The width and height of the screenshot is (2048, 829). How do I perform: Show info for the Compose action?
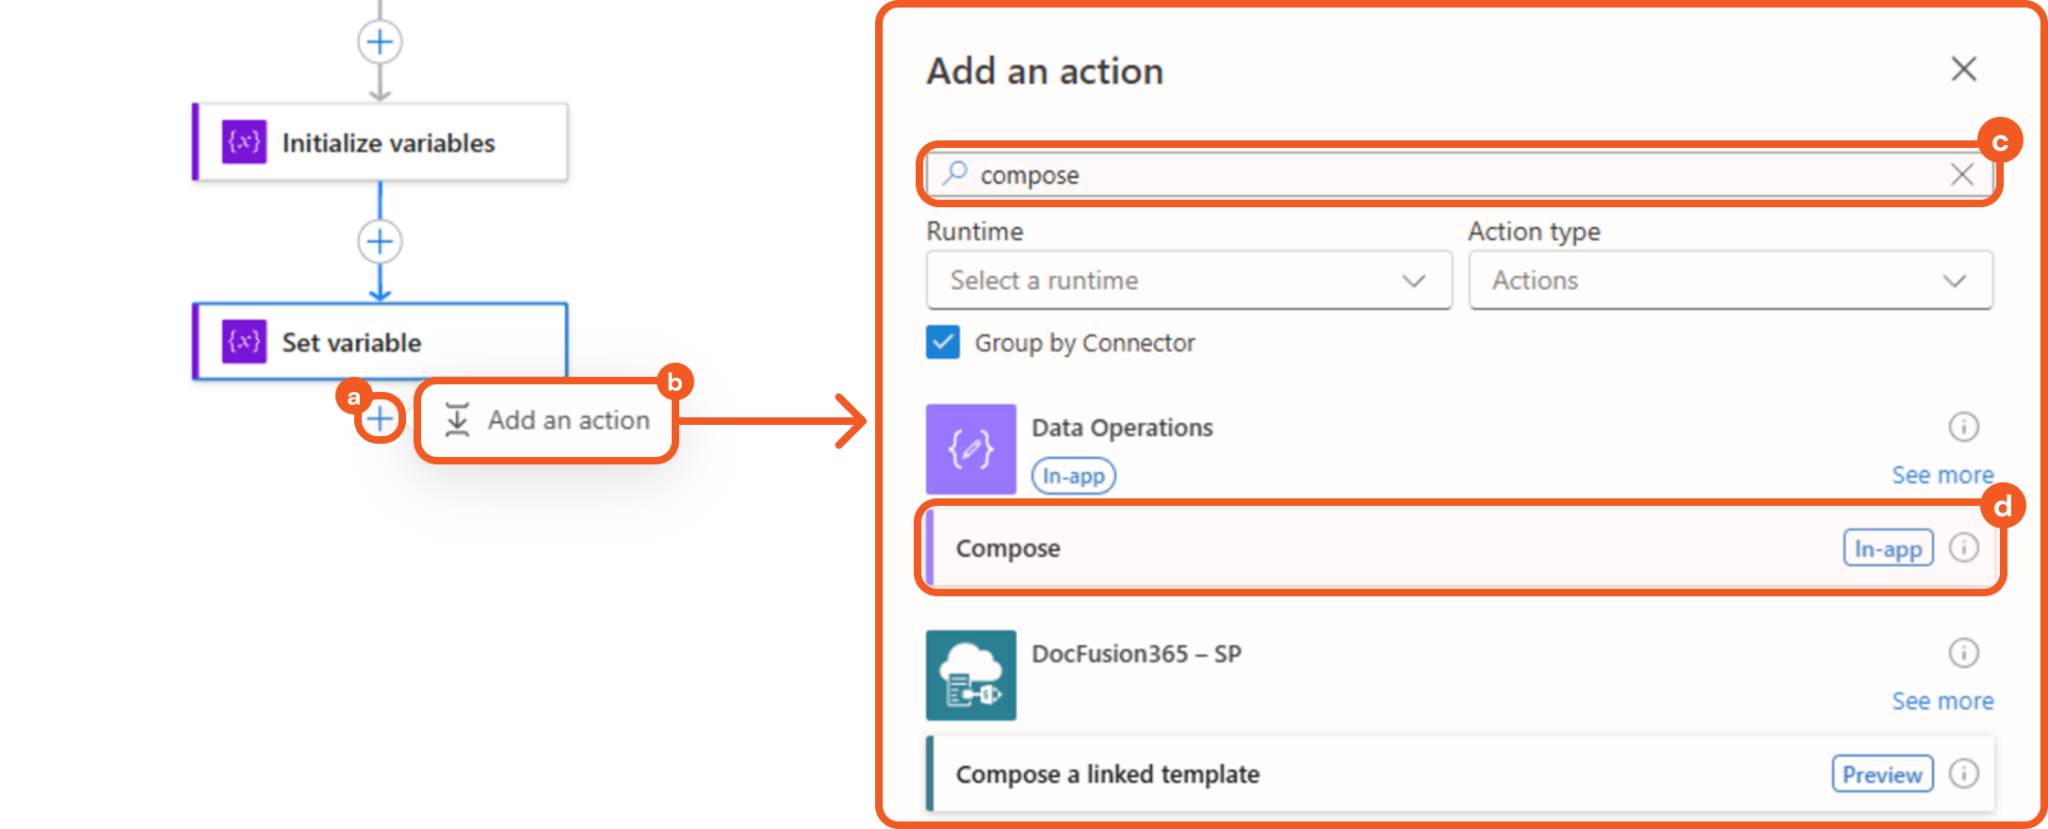1963,548
